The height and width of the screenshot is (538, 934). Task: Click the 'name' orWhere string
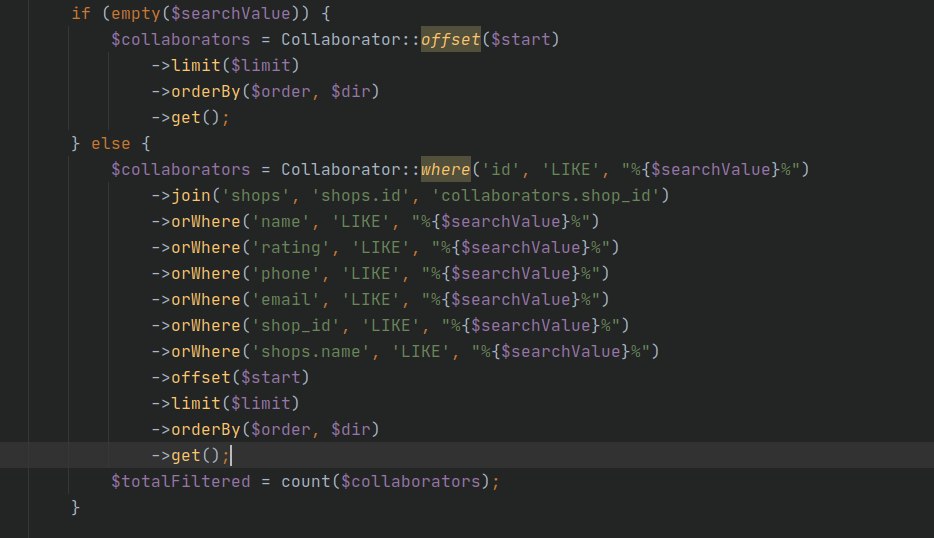click(x=281, y=222)
